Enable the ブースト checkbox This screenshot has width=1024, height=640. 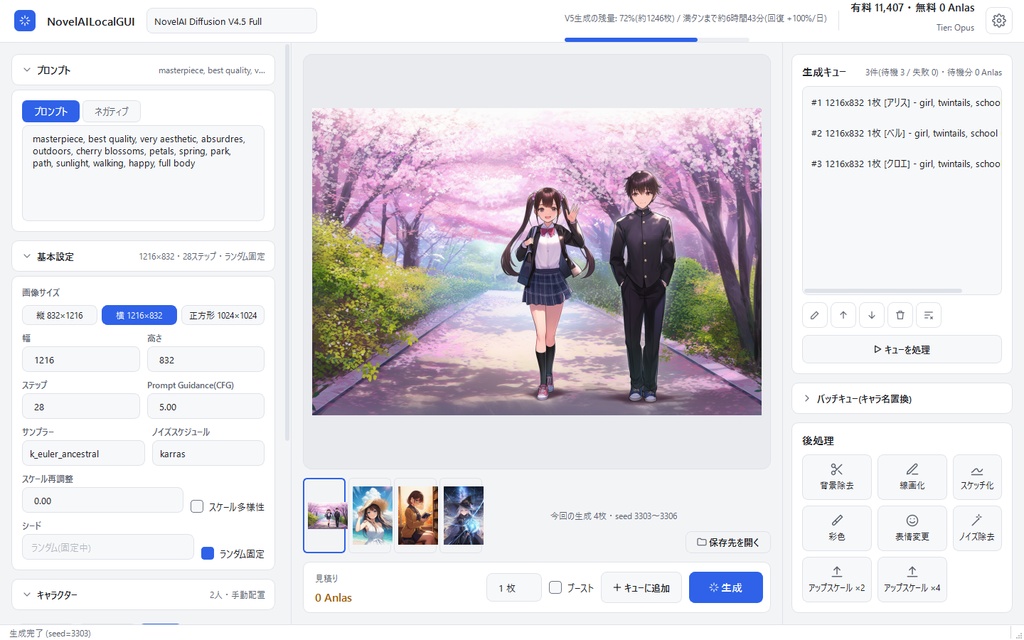[x=555, y=587]
